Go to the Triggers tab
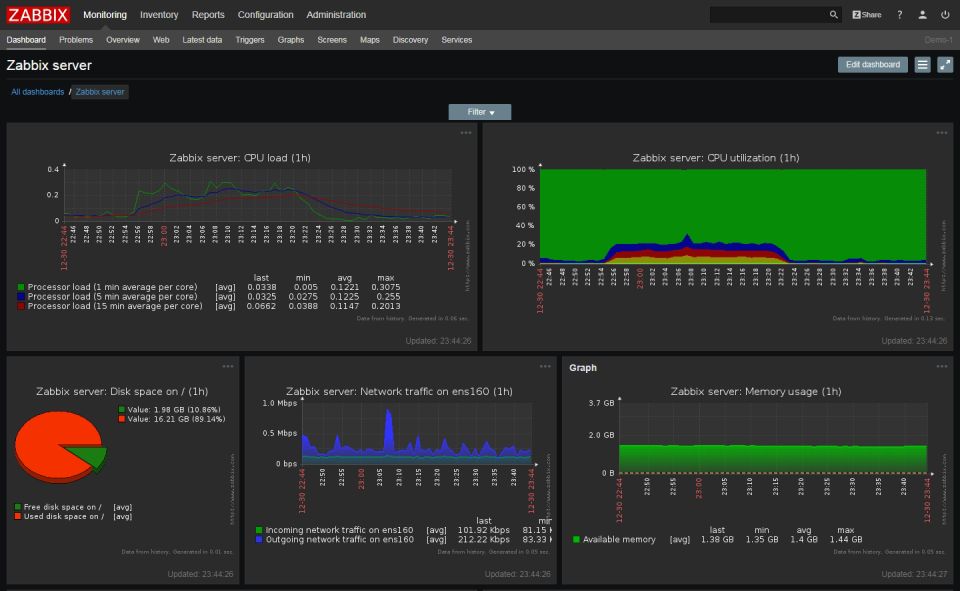960x591 pixels. click(x=250, y=40)
